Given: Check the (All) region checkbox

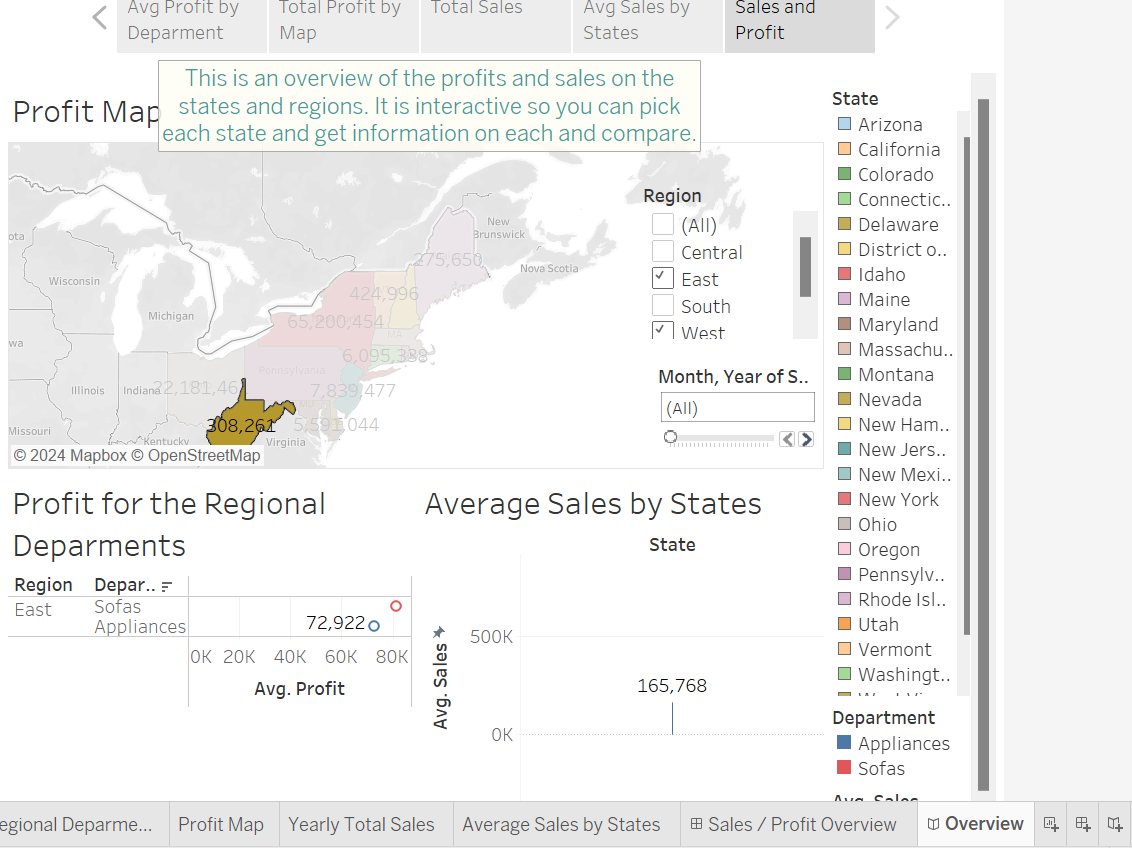Looking at the screenshot, I should [x=662, y=224].
